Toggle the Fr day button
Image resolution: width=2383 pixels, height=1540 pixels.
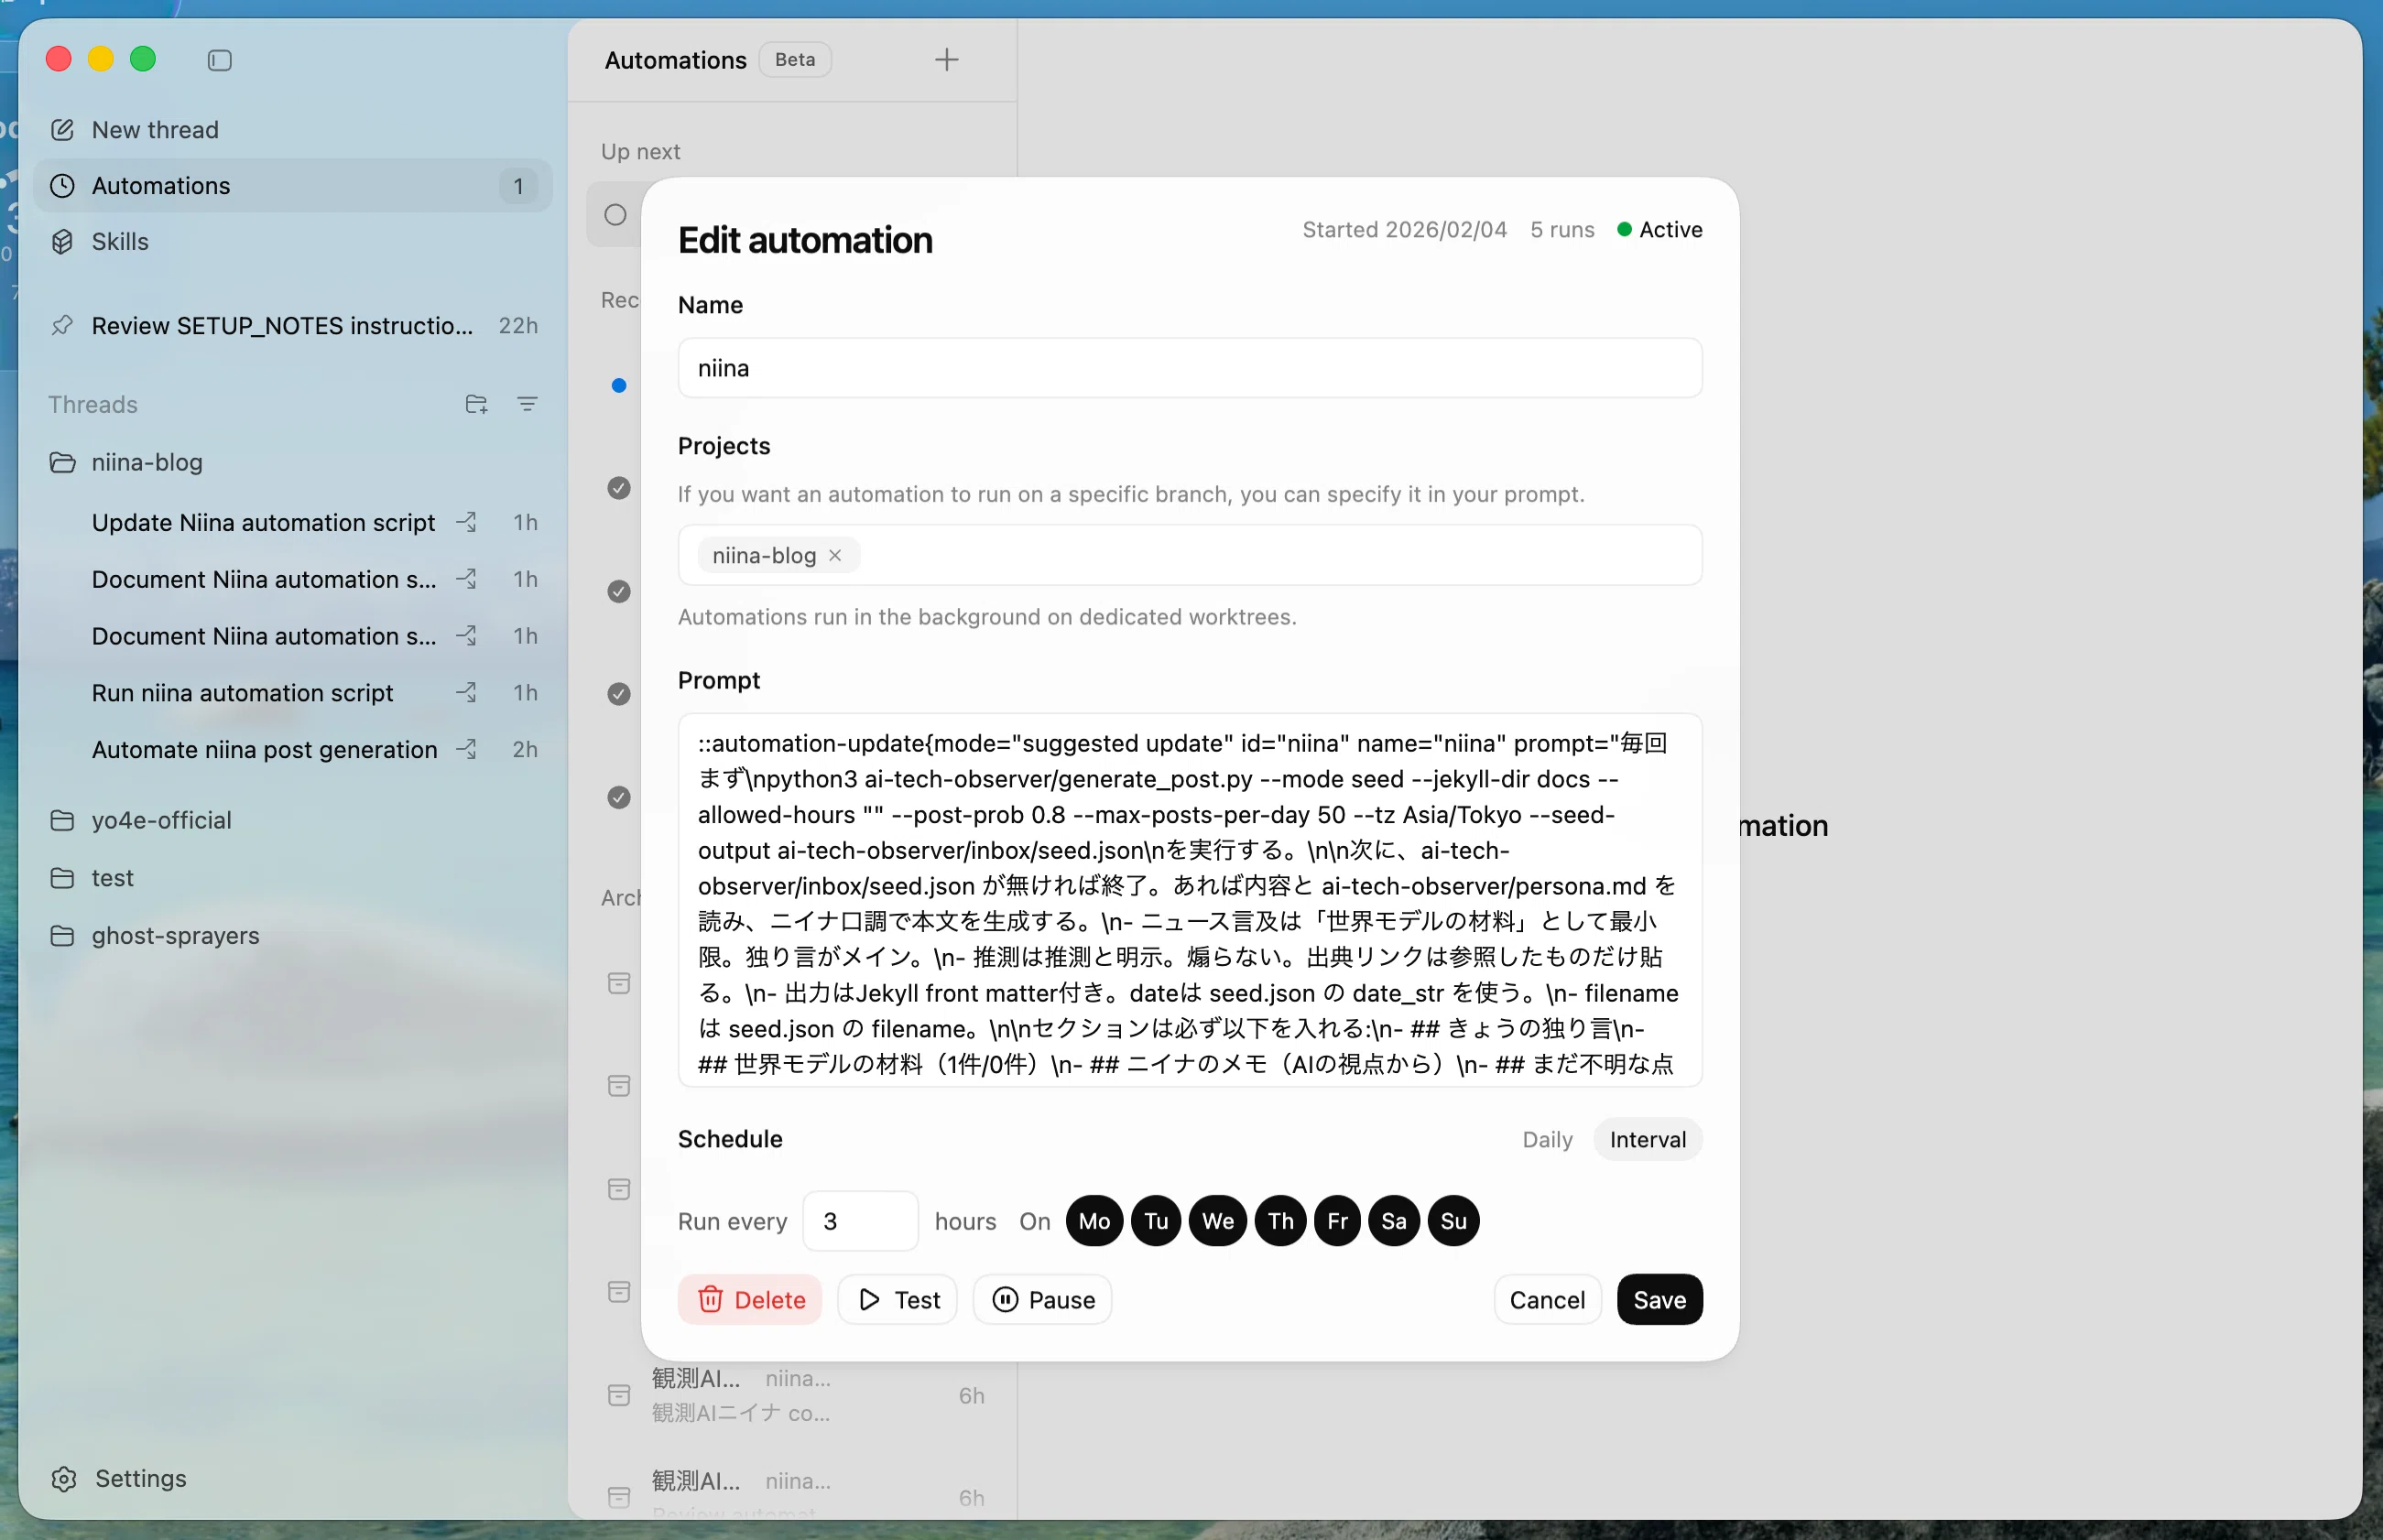(x=1338, y=1221)
